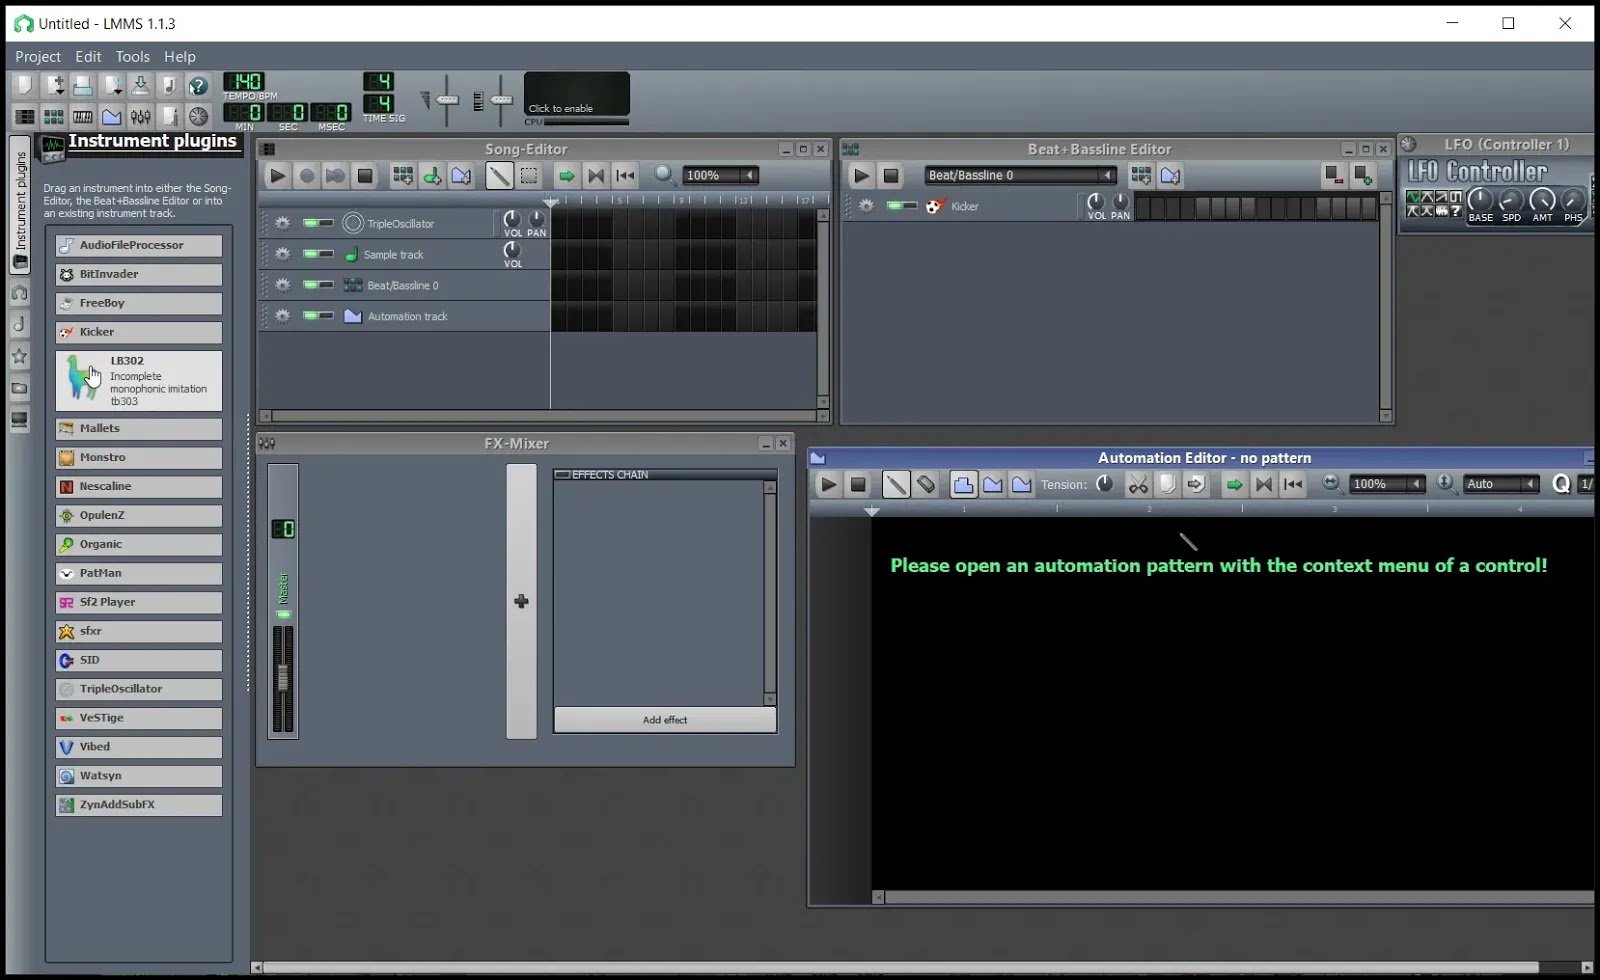Add new FX channel with plus button
The image size is (1600, 980).
coord(521,601)
